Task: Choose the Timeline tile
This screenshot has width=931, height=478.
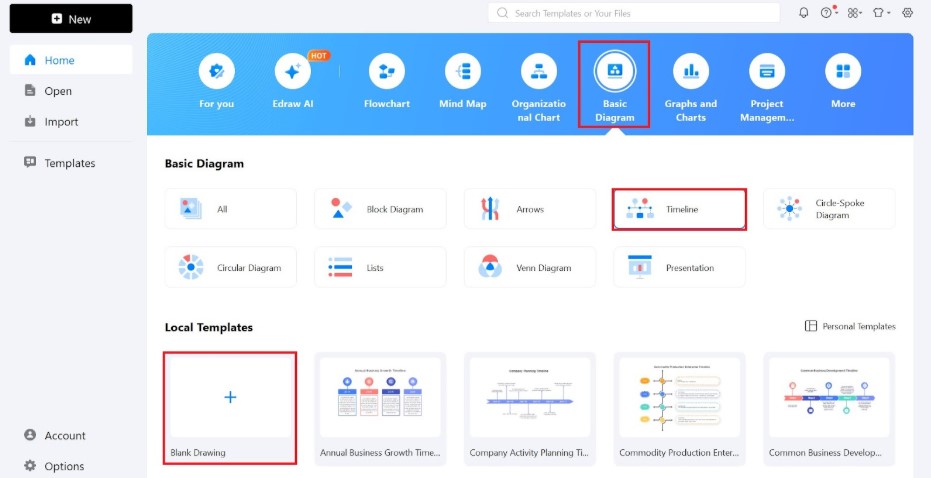Action: pyautogui.click(x=679, y=209)
